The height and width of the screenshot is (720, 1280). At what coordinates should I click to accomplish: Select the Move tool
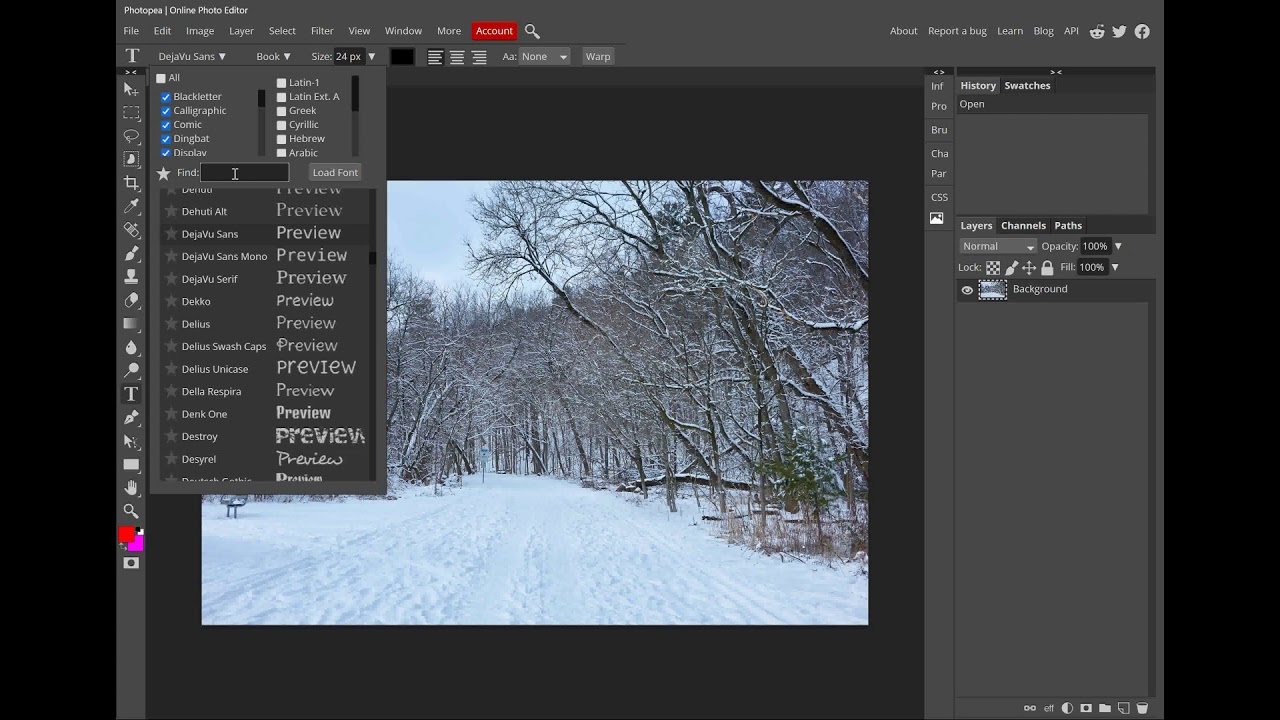tap(131, 89)
